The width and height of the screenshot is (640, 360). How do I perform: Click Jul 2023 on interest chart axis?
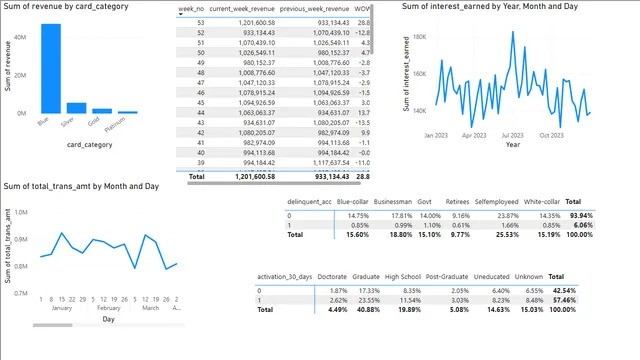tap(512, 136)
